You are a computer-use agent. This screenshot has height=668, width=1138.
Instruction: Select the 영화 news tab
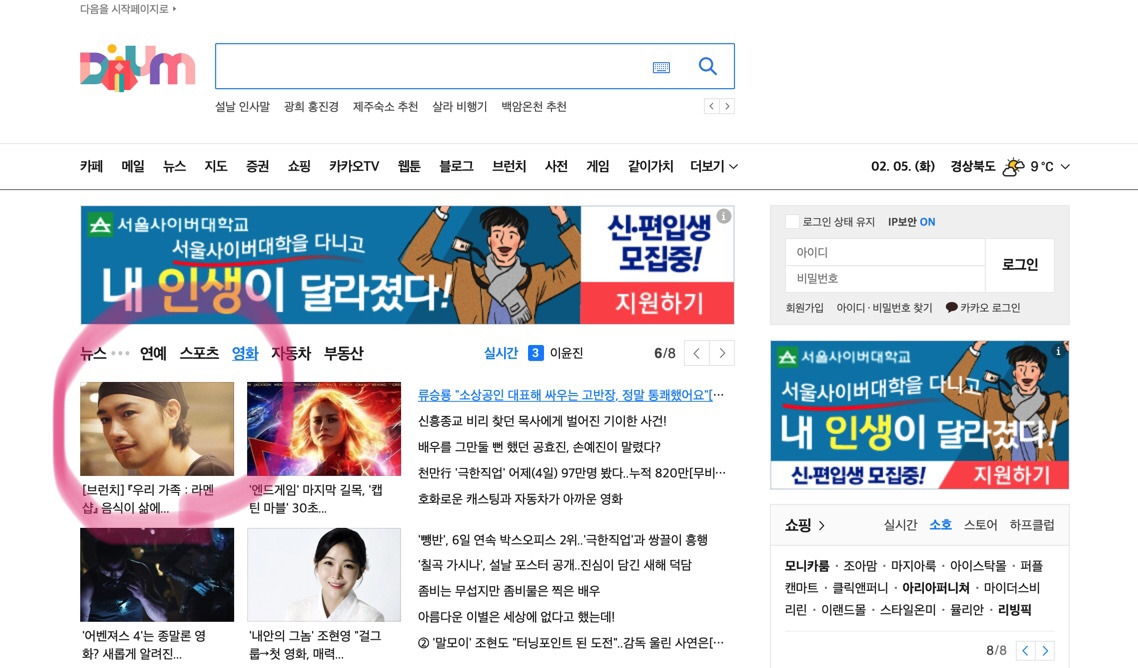point(245,354)
